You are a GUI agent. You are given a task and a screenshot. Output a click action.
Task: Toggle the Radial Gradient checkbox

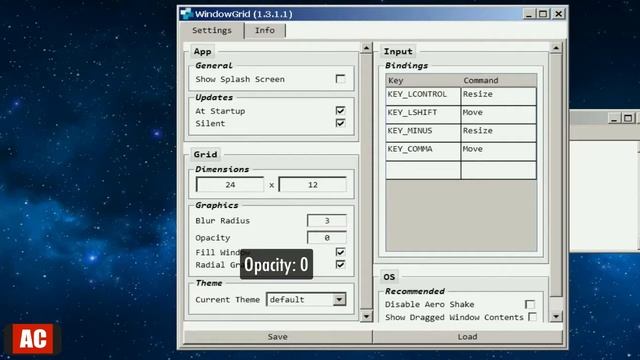[x=340, y=264]
